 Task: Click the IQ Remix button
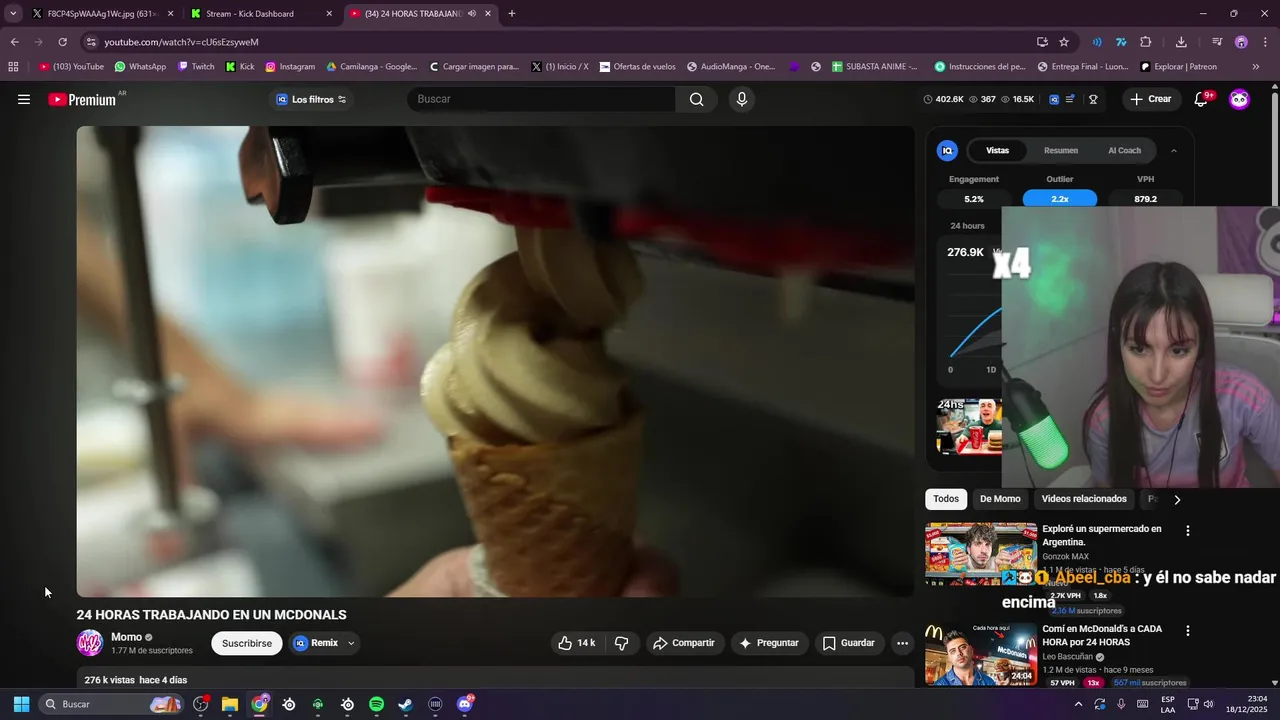(316, 643)
